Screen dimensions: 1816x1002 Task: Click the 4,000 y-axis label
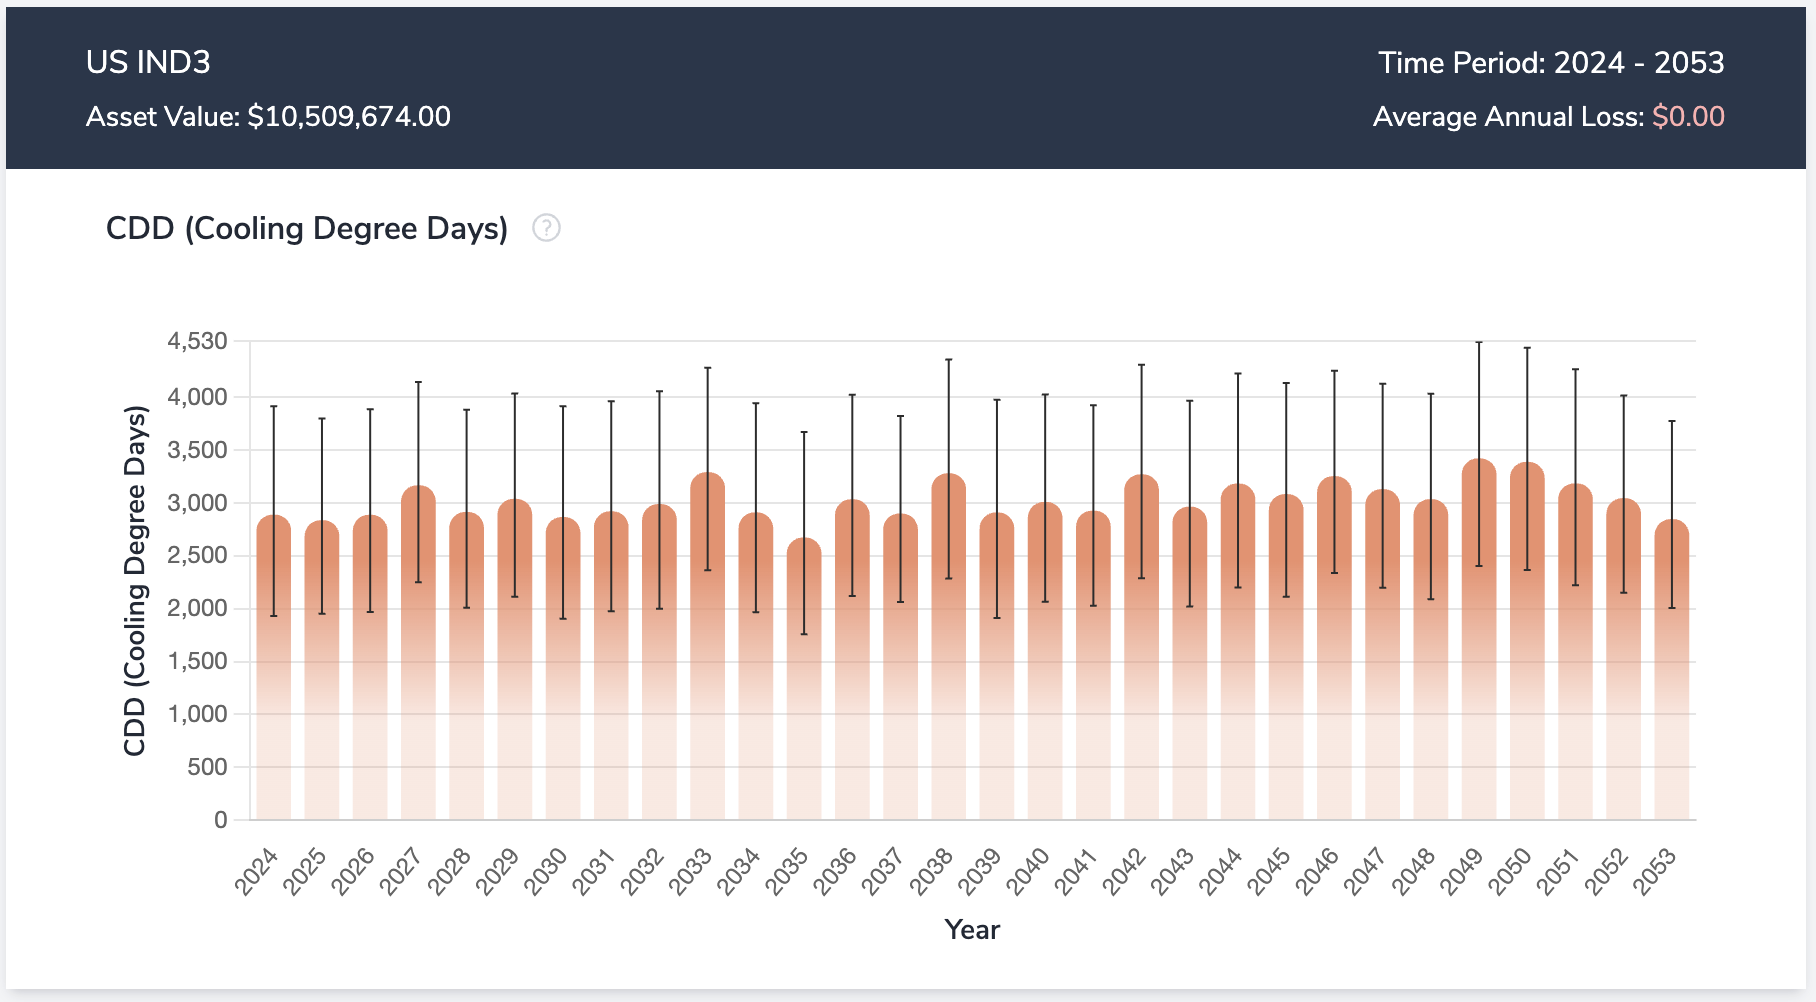[197, 397]
